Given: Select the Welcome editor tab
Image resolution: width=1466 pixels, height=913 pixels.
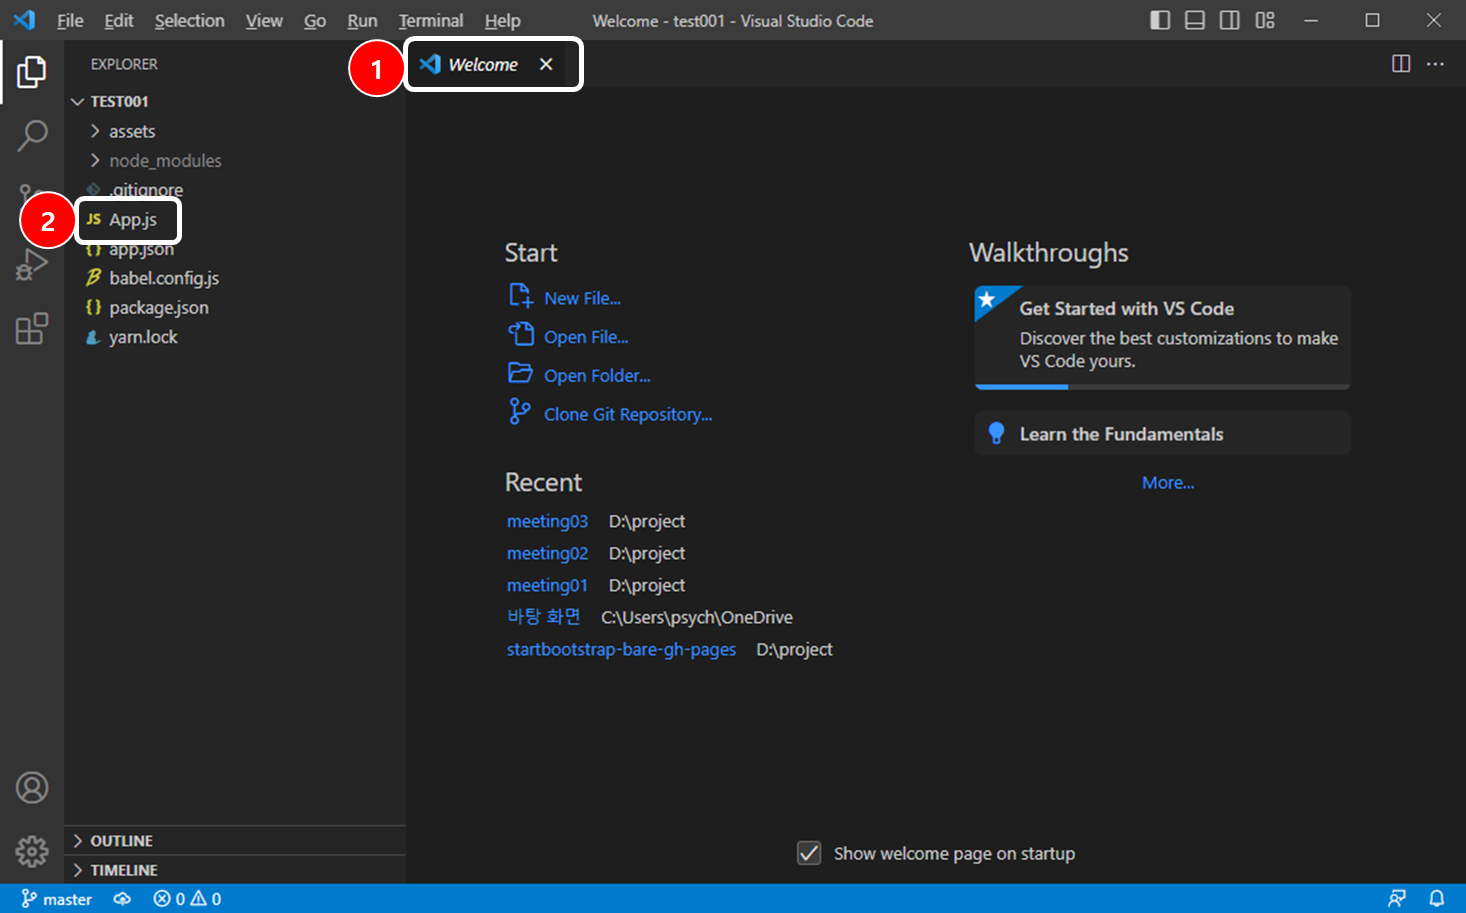Looking at the screenshot, I should (485, 64).
